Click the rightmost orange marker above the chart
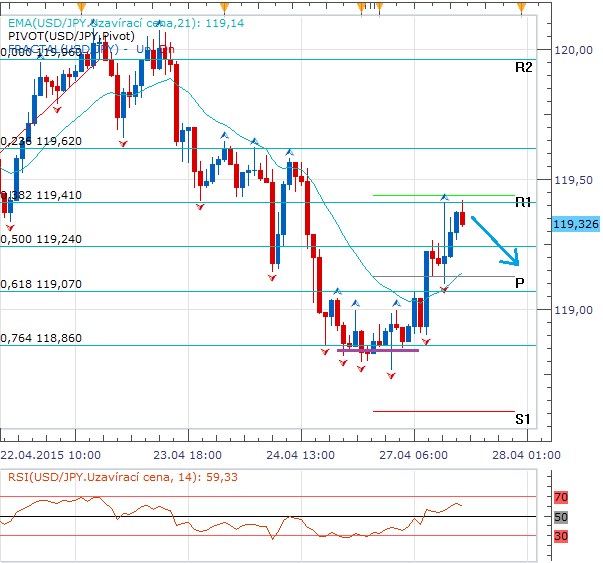Screen dimensions: 603x563 522,7
